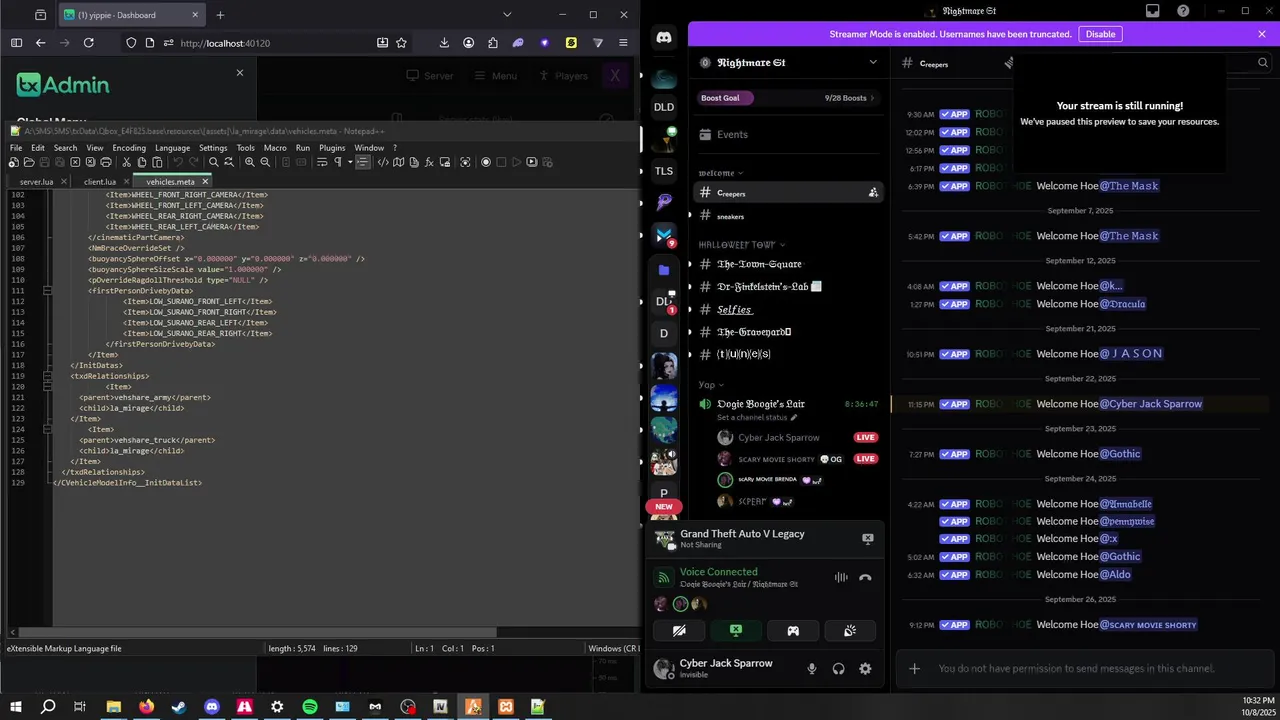This screenshot has height=720, width=1280.
Task: Open Discord User Settings gear
Action: (x=865, y=669)
